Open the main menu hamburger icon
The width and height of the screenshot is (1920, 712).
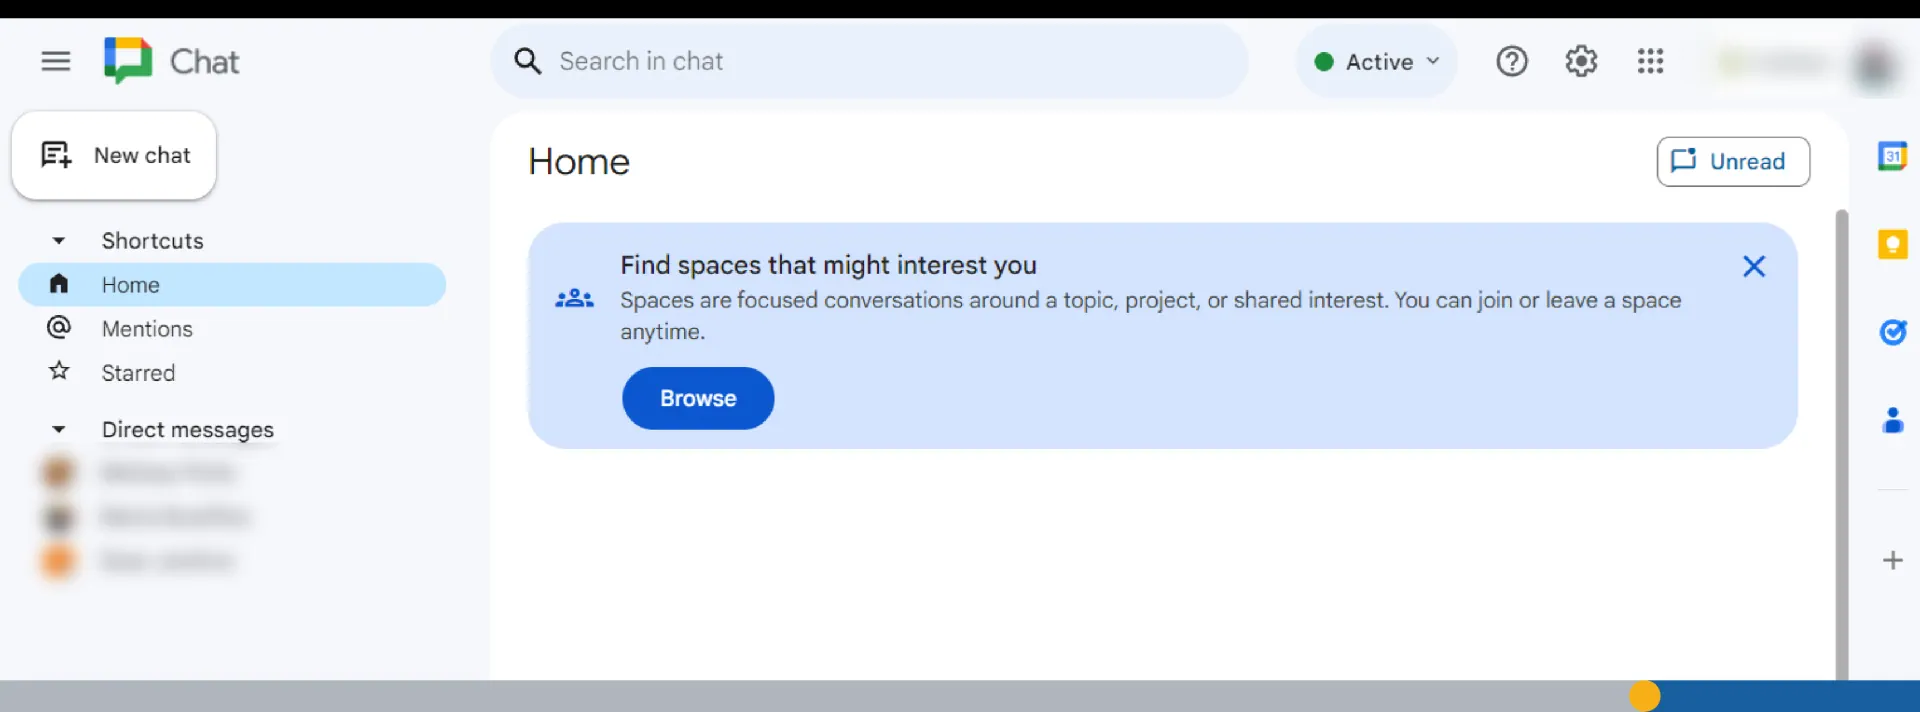coord(56,62)
